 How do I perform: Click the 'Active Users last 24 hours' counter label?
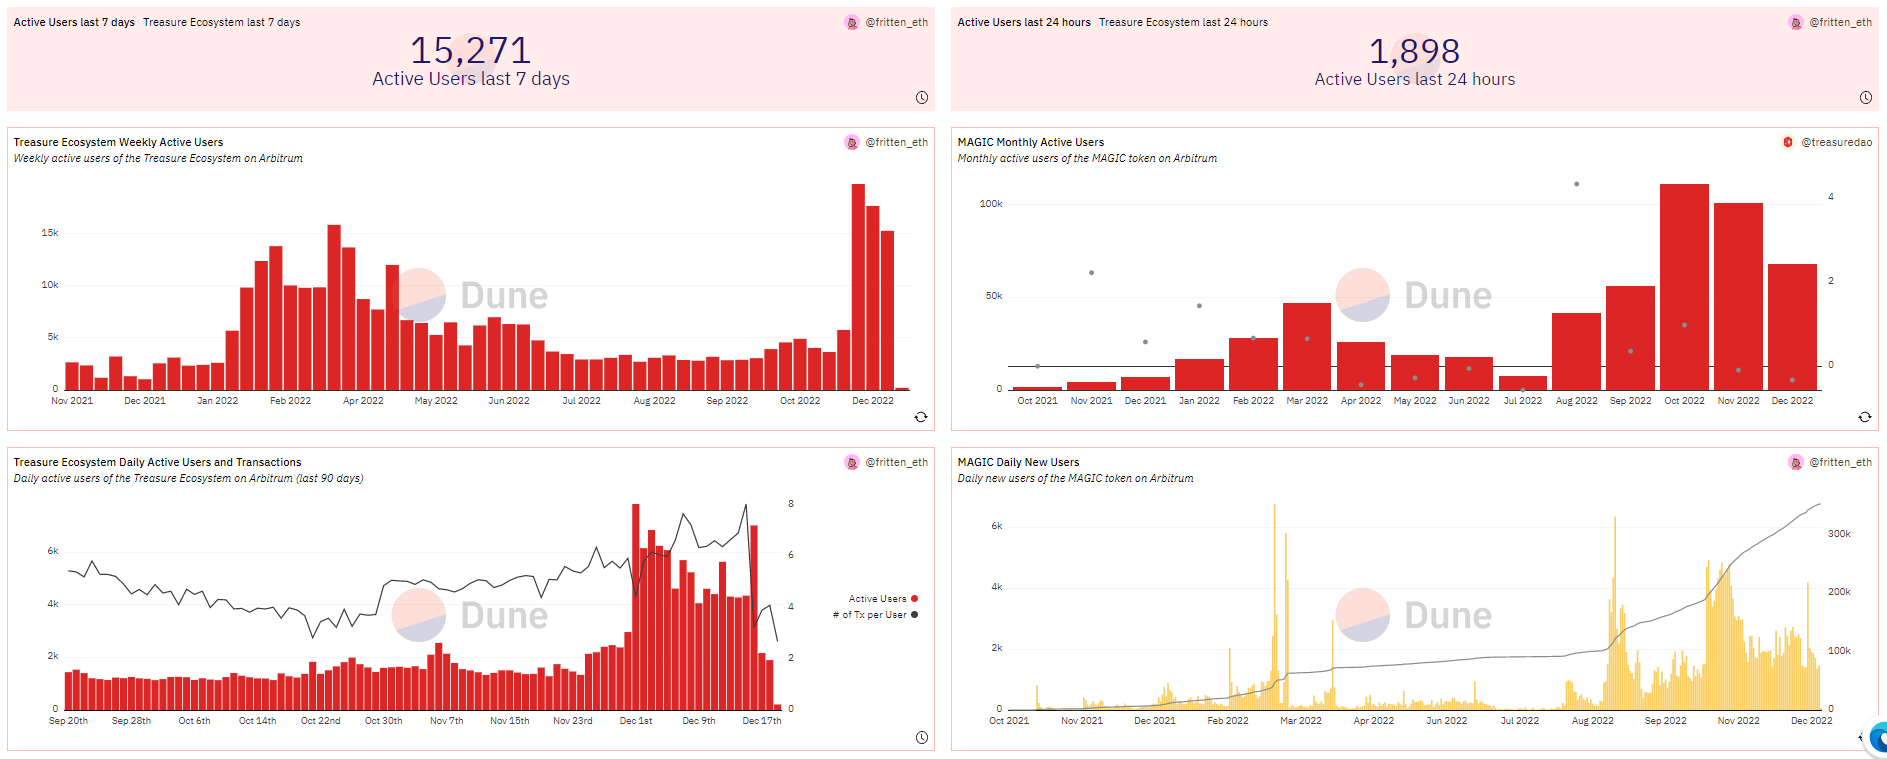(x=1414, y=79)
